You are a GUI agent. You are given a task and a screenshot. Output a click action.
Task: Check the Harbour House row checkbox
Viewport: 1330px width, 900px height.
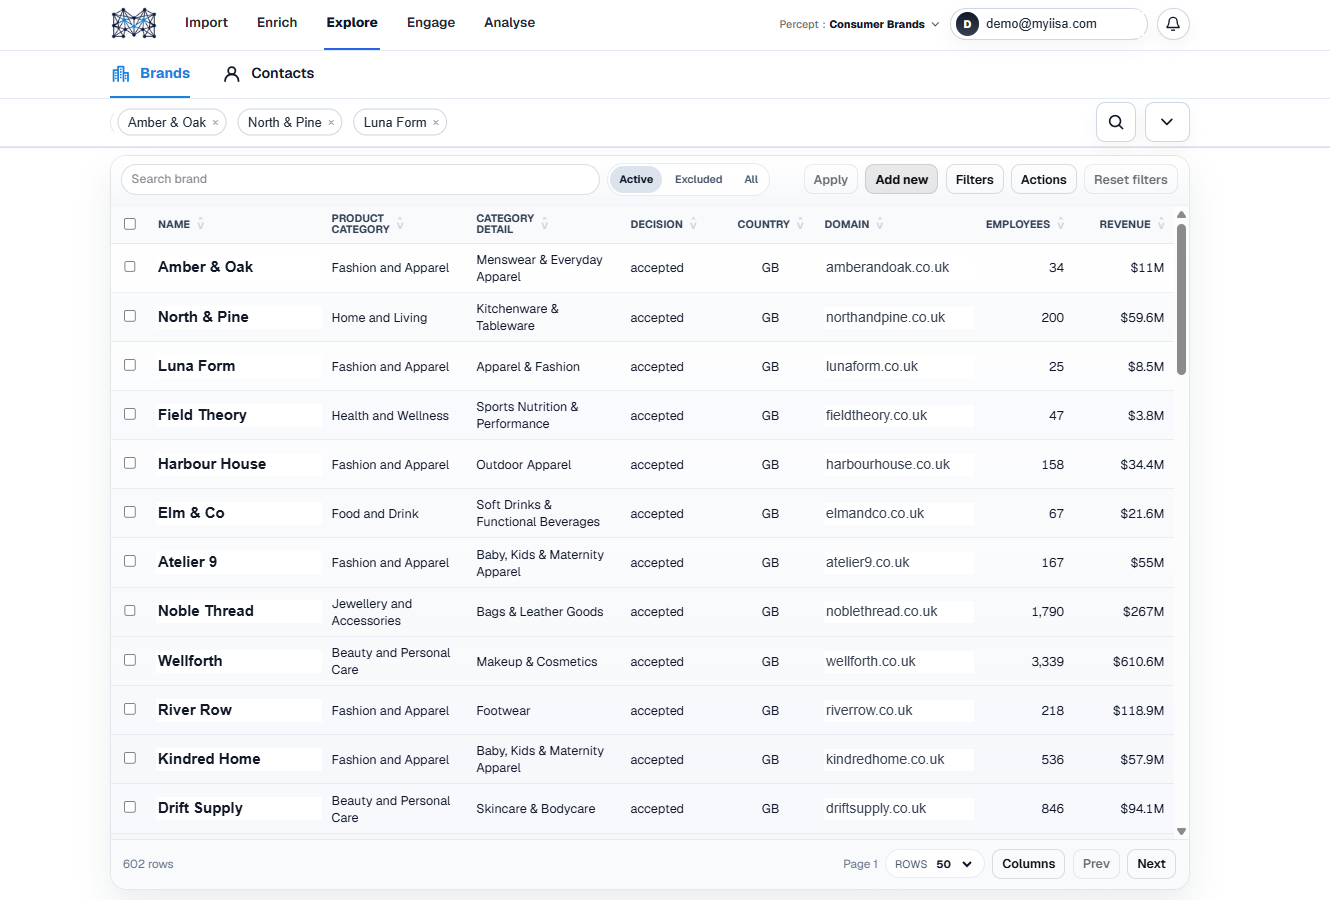[130, 463]
